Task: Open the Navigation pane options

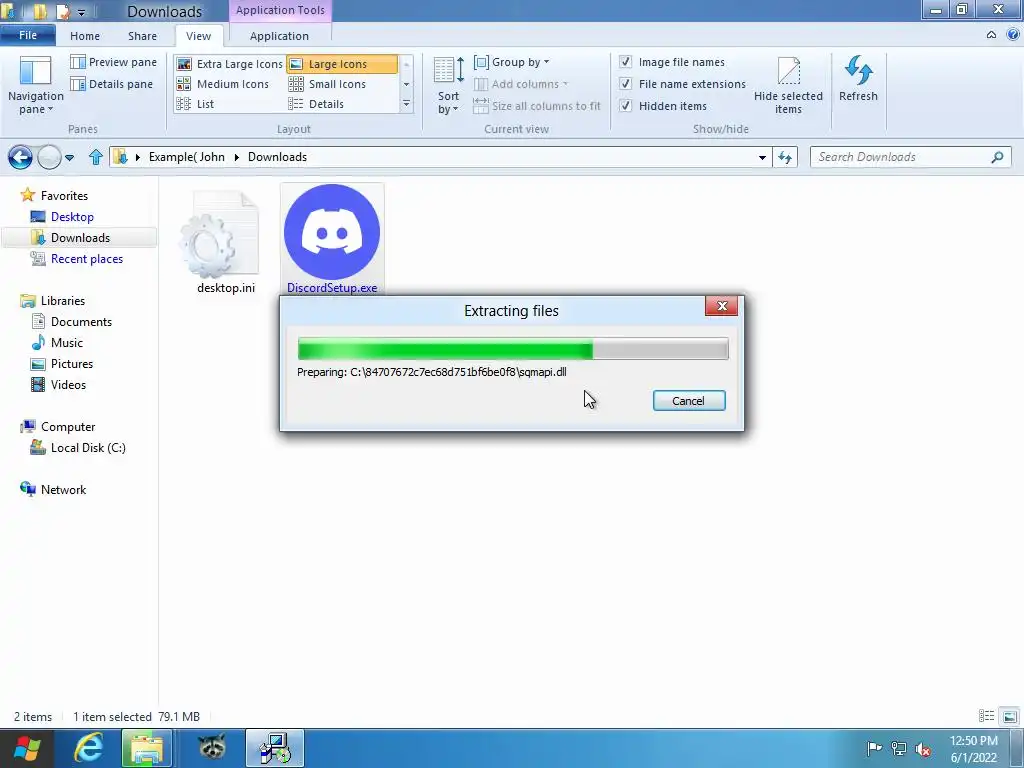Action: [x=35, y=85]
